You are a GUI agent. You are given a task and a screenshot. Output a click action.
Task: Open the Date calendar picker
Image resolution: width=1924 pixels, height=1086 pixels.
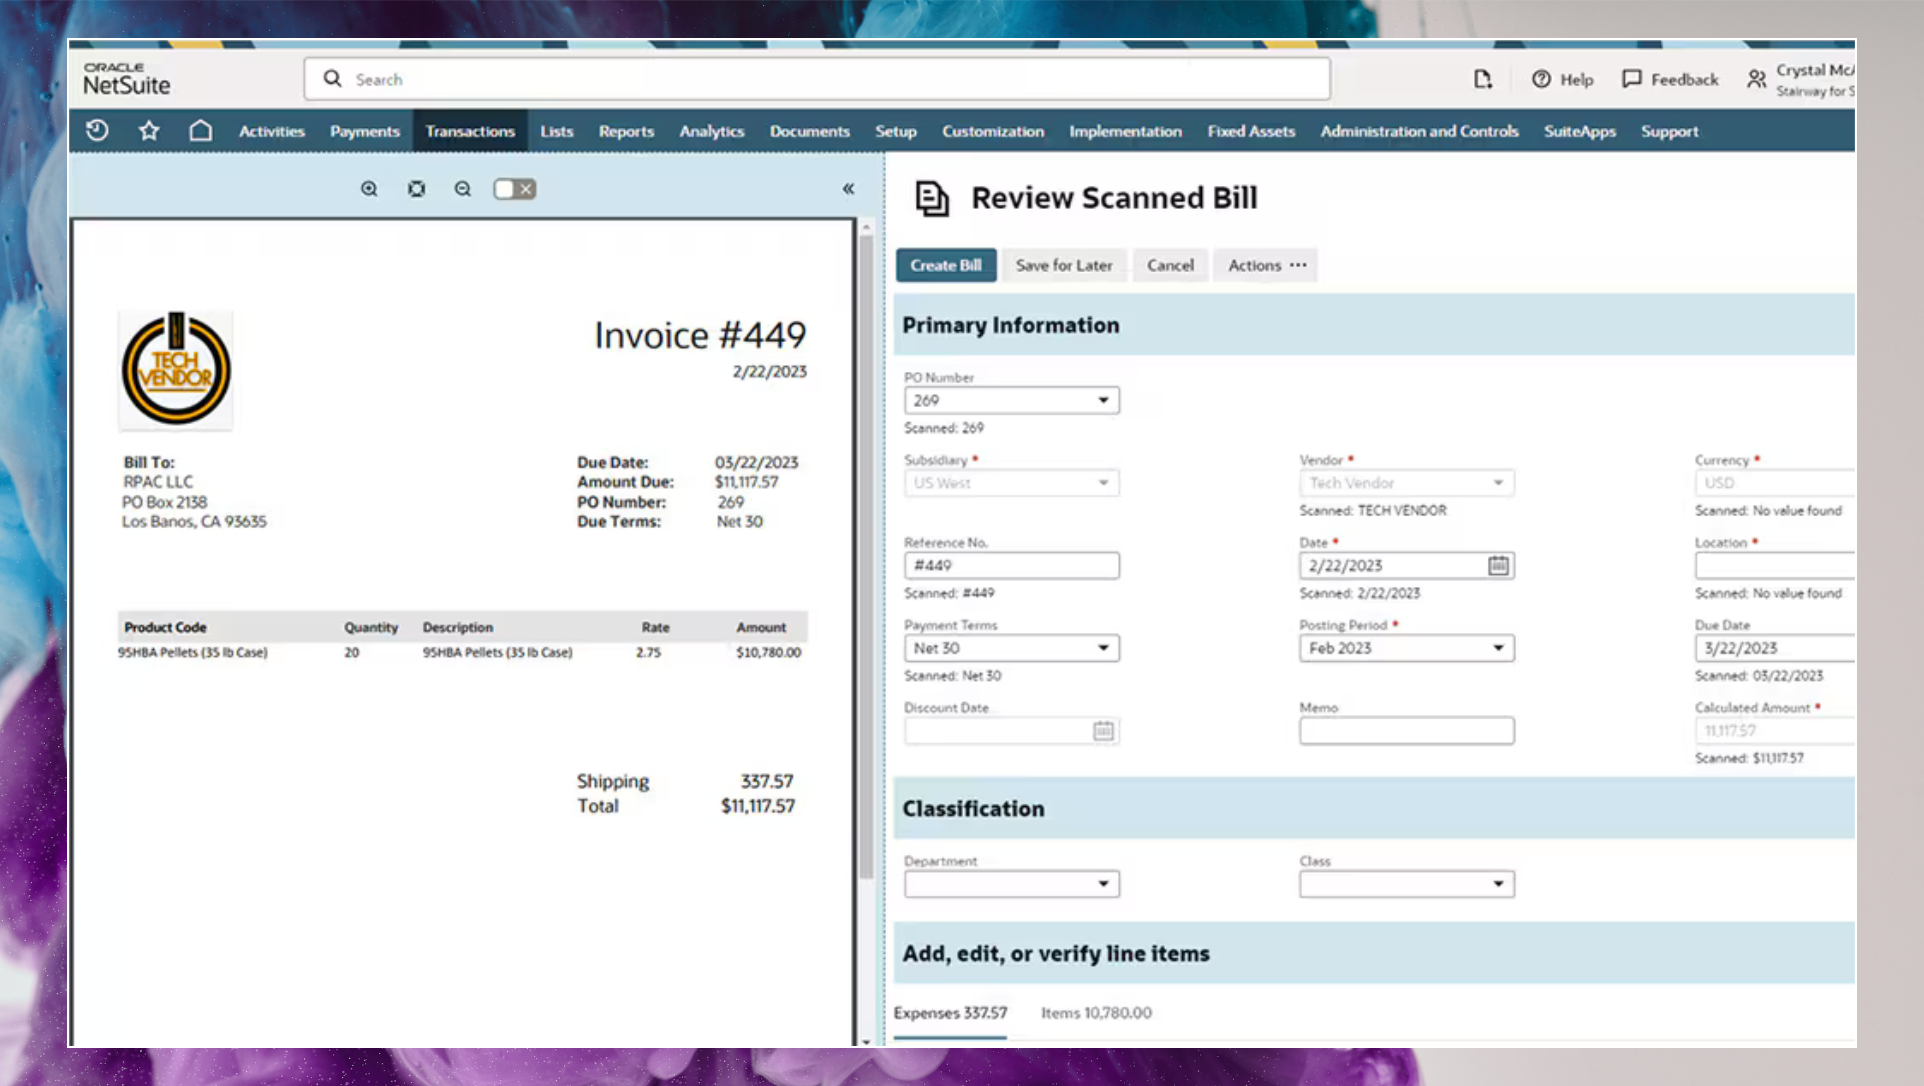1498,566
